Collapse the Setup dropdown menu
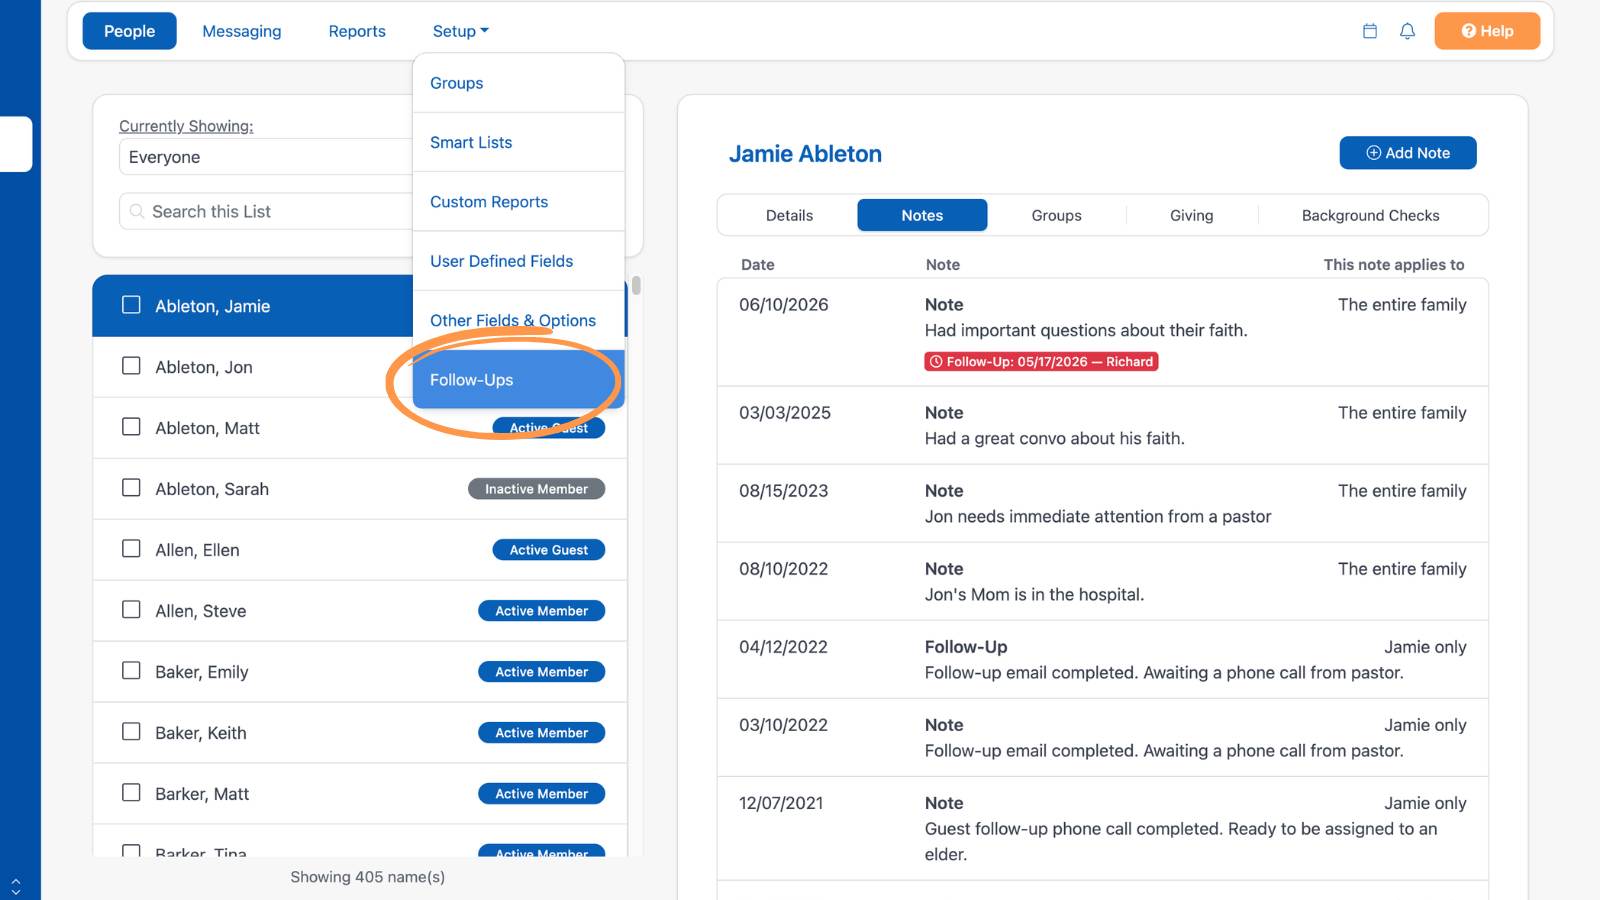Viewport: 1600px width, 900px height. click(x=461, y=31)
